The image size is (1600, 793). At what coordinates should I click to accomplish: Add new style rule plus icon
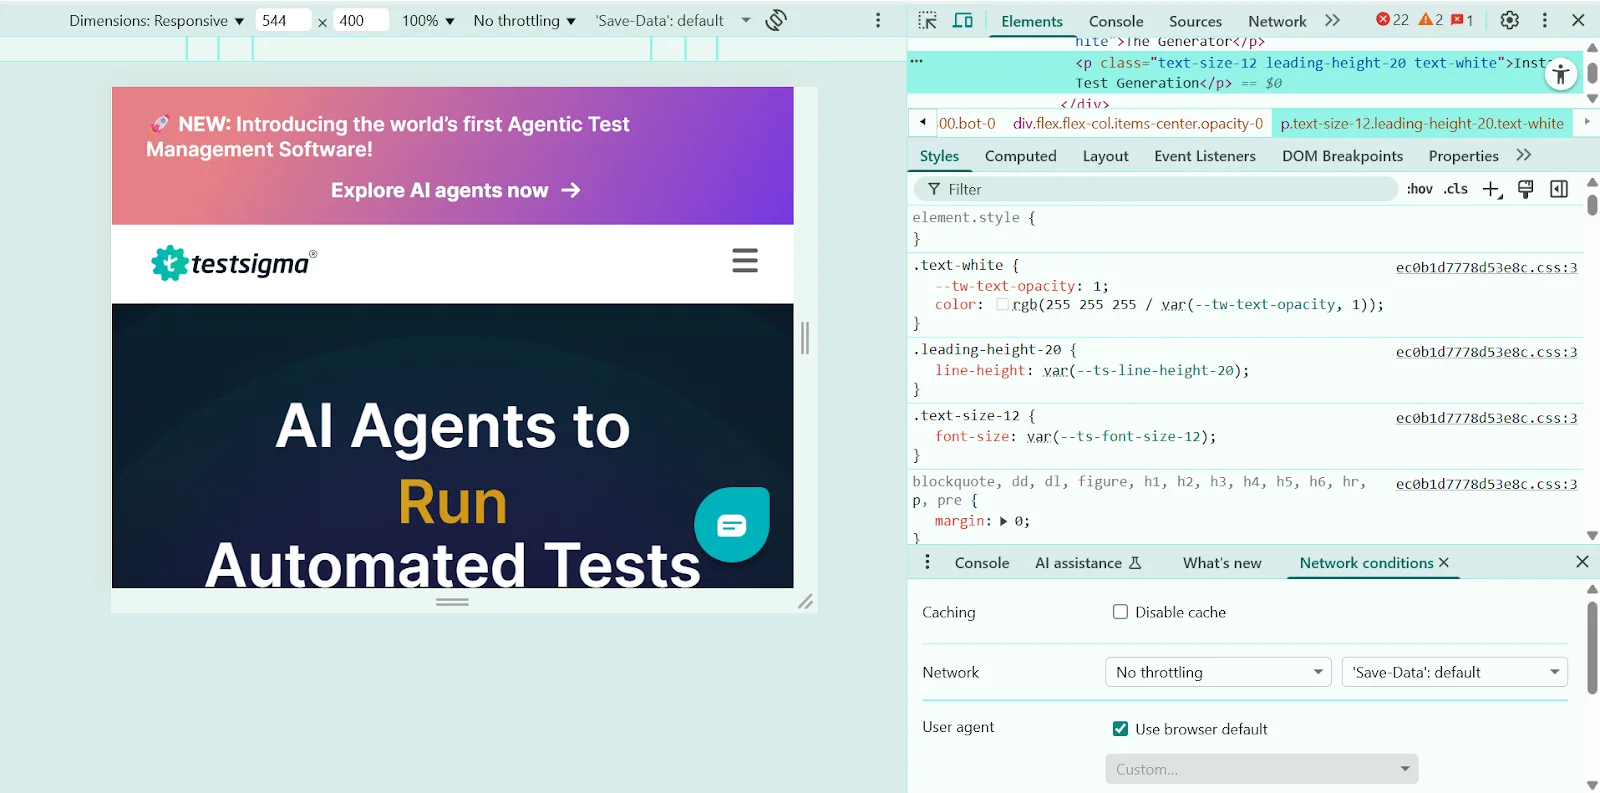point(1492,189)
